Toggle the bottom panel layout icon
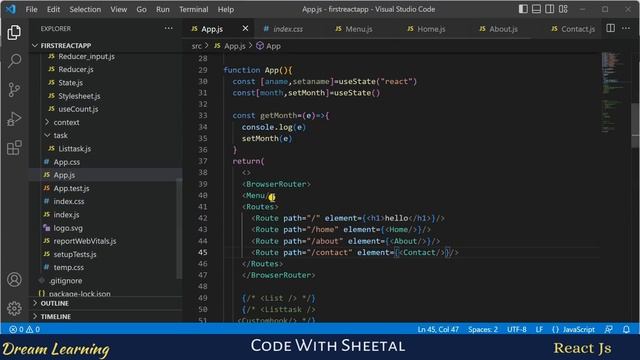 tap(536, 9)
